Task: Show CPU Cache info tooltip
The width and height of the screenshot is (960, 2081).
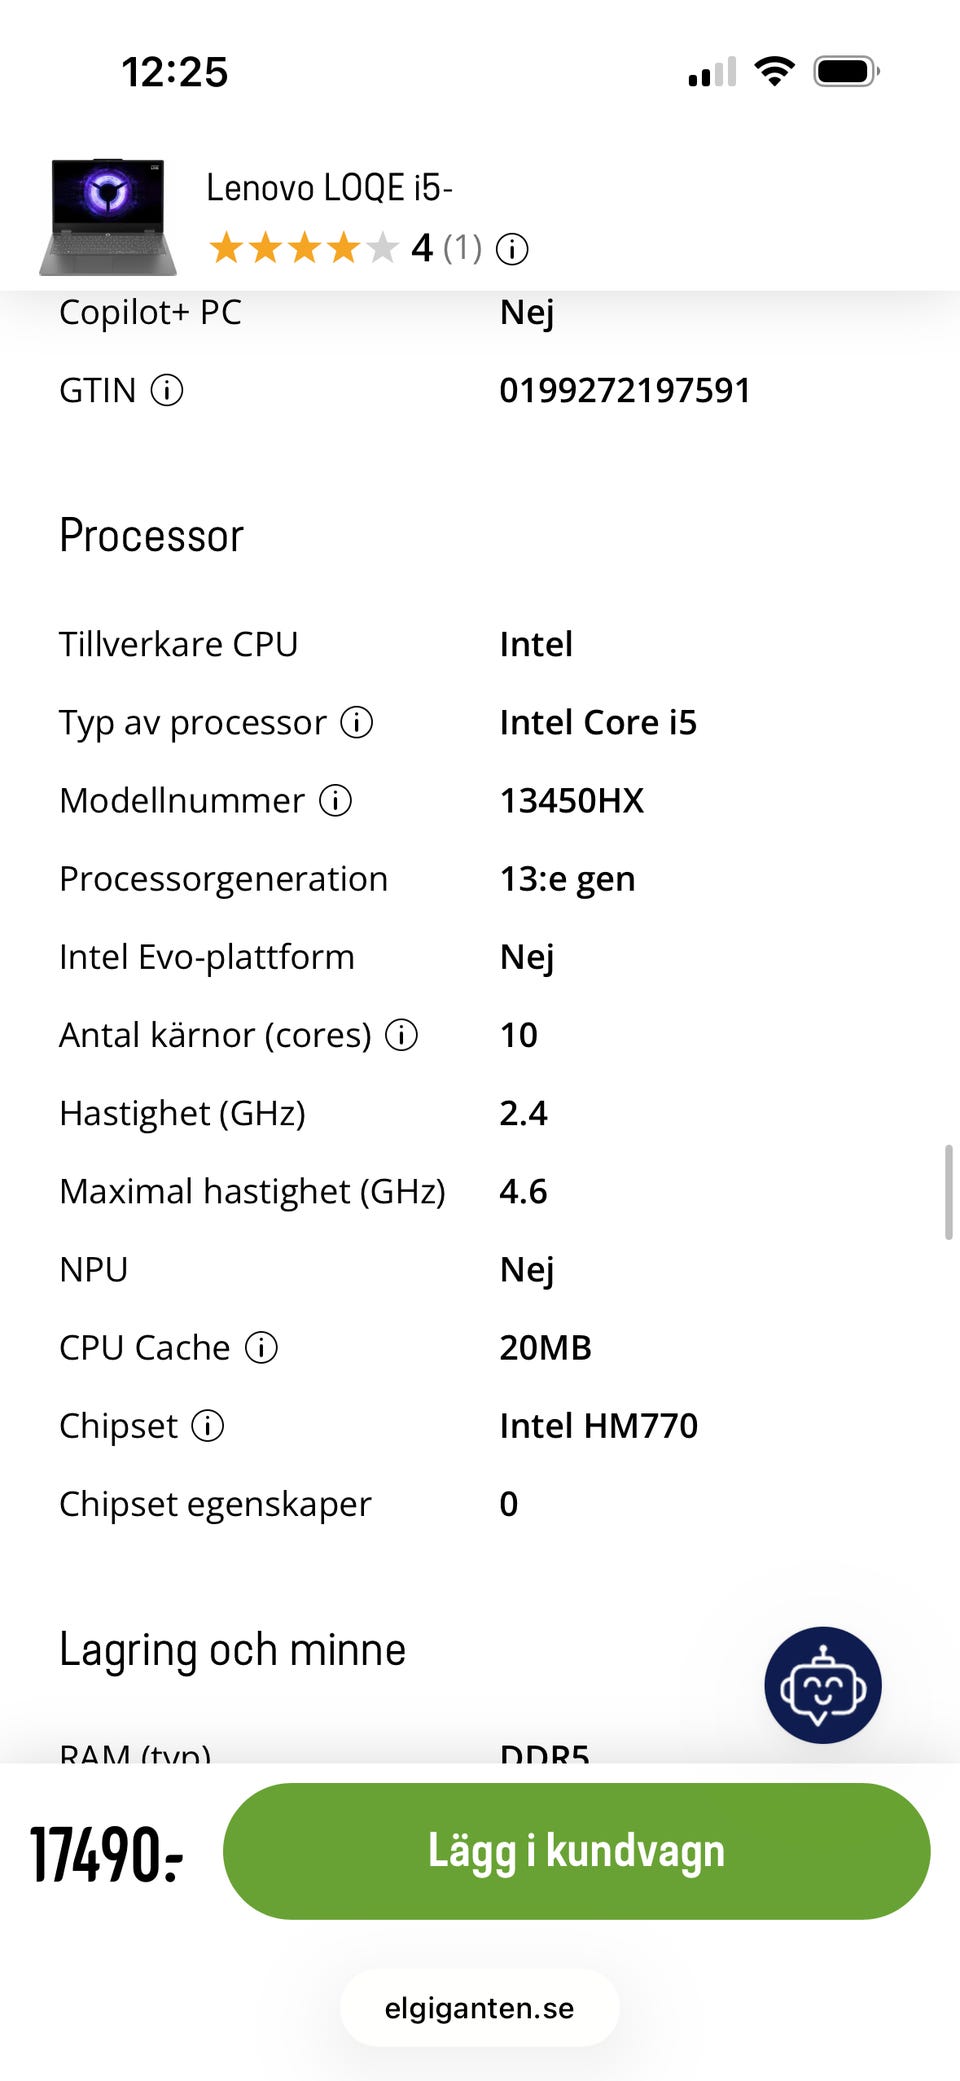Action: tap(262, 1348)
